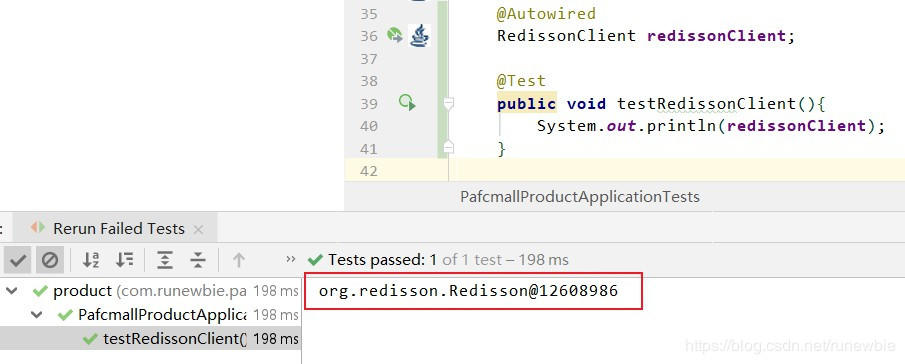Sort tests alphabetically
The height and width of the screenshot is (364, 905).
tap(91, 260)
